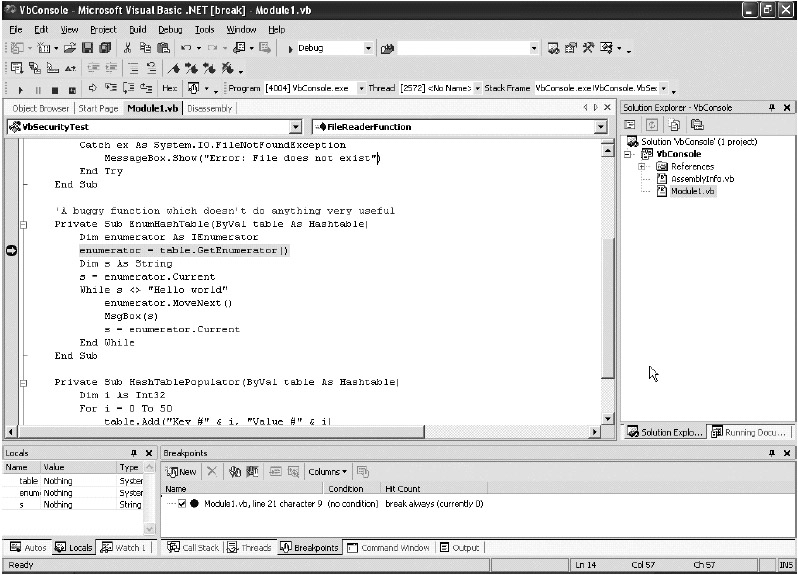Click the Save icon in the toolbar
Image resolution: width=798 pixels, height=575 pixels.
[88, 48]
